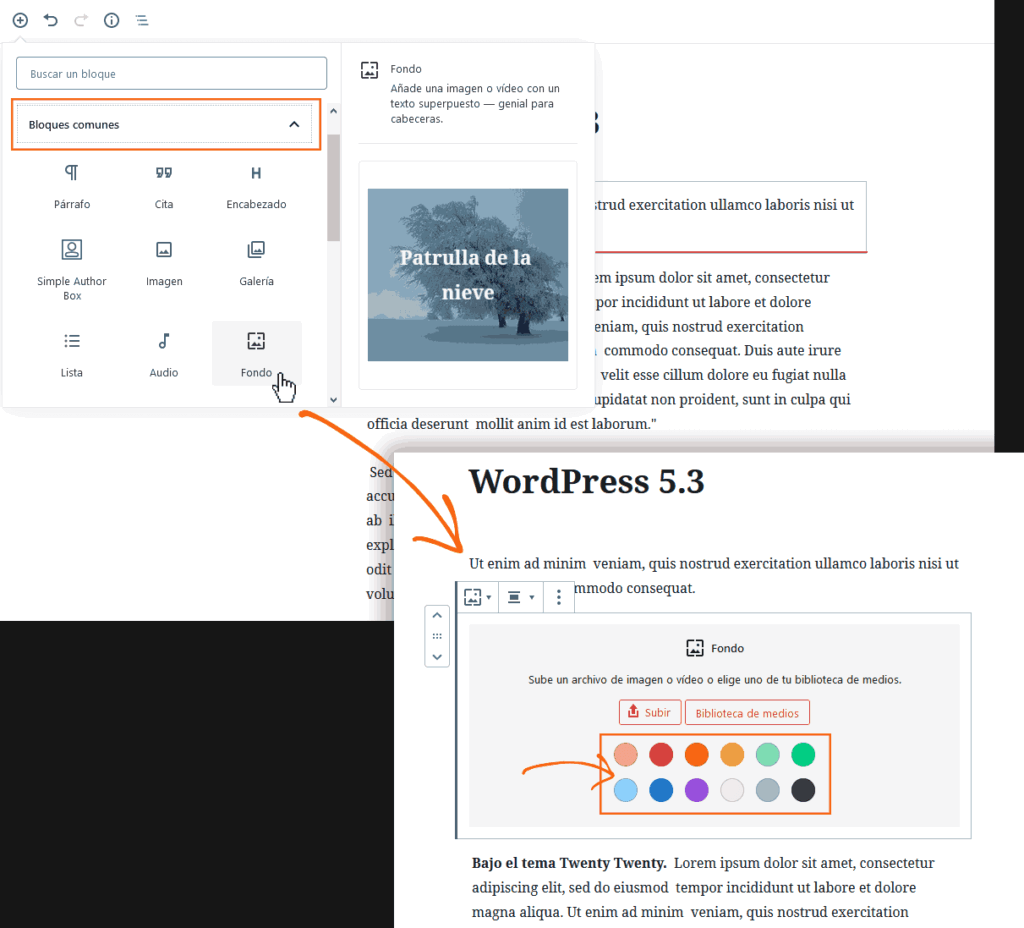Add the Galería block
Screen dimensions: 1024x928
[x=256, y=263]
